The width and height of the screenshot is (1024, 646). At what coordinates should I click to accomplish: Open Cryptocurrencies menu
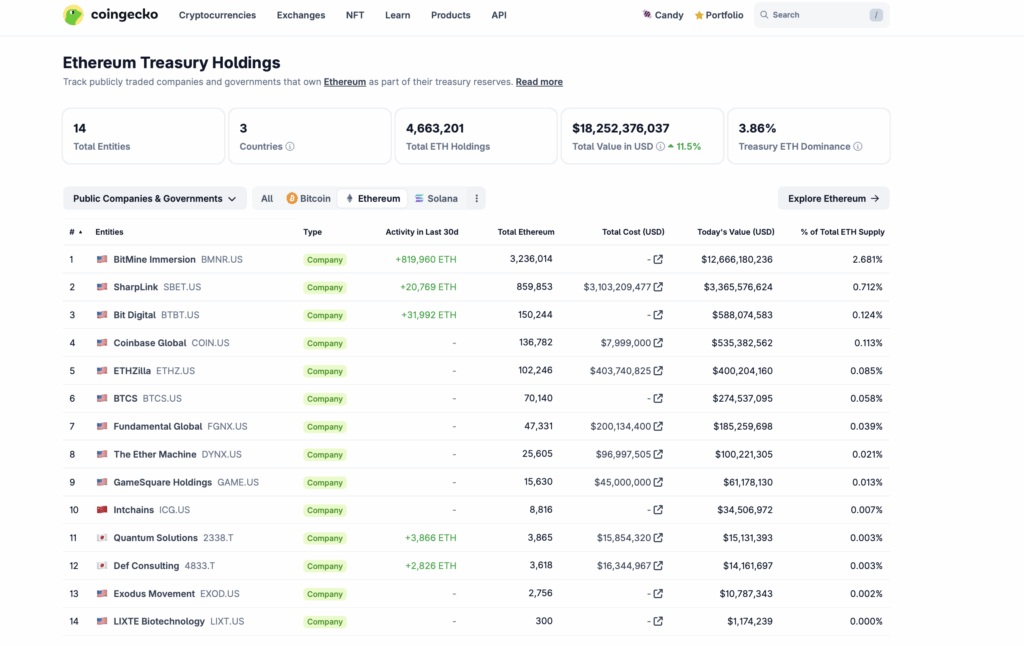pos(217,15)
